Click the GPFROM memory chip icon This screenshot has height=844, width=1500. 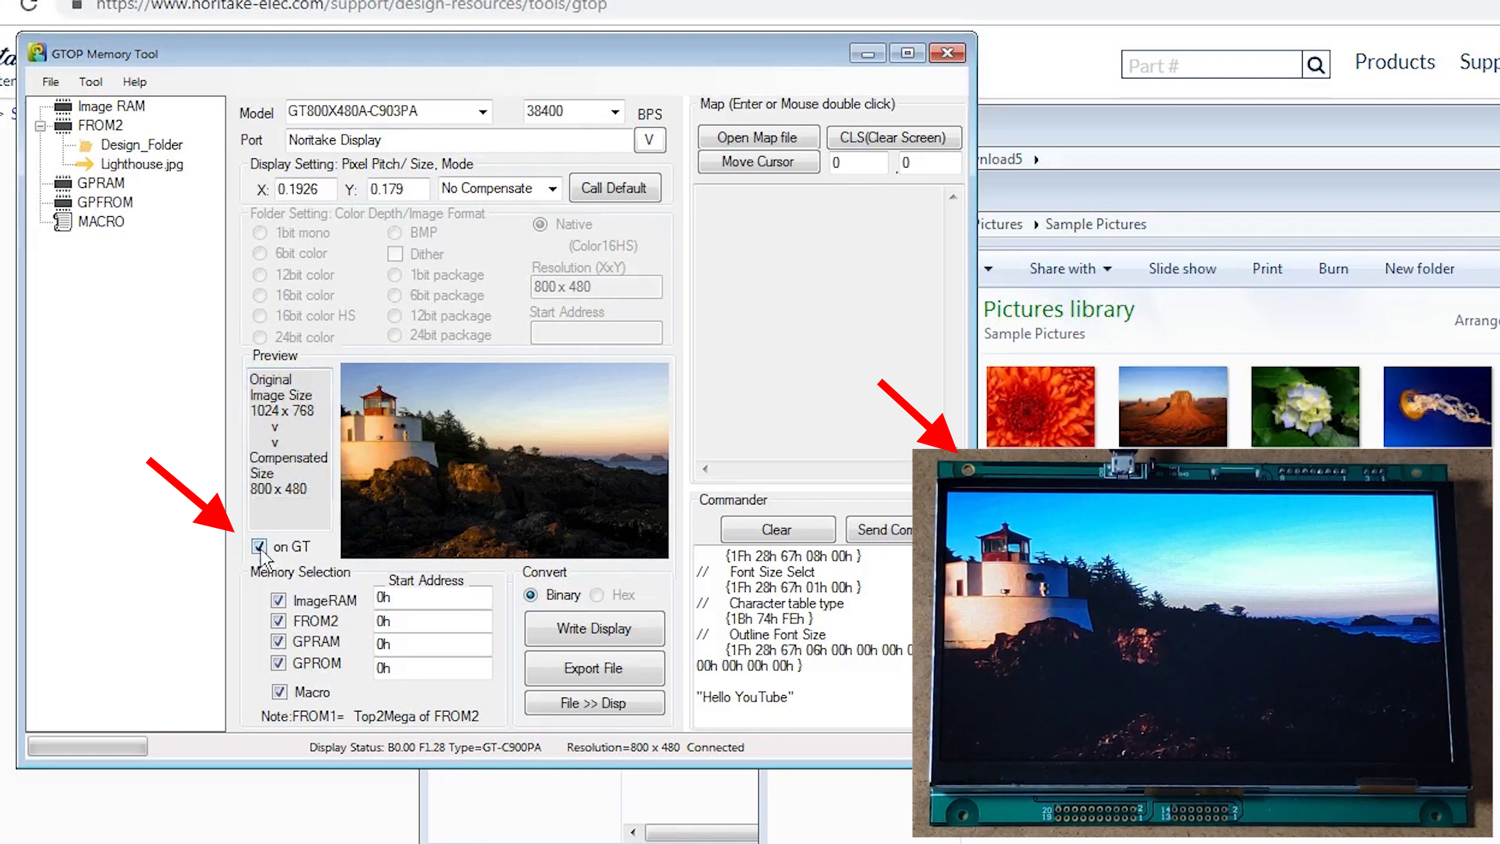[63, 202]
